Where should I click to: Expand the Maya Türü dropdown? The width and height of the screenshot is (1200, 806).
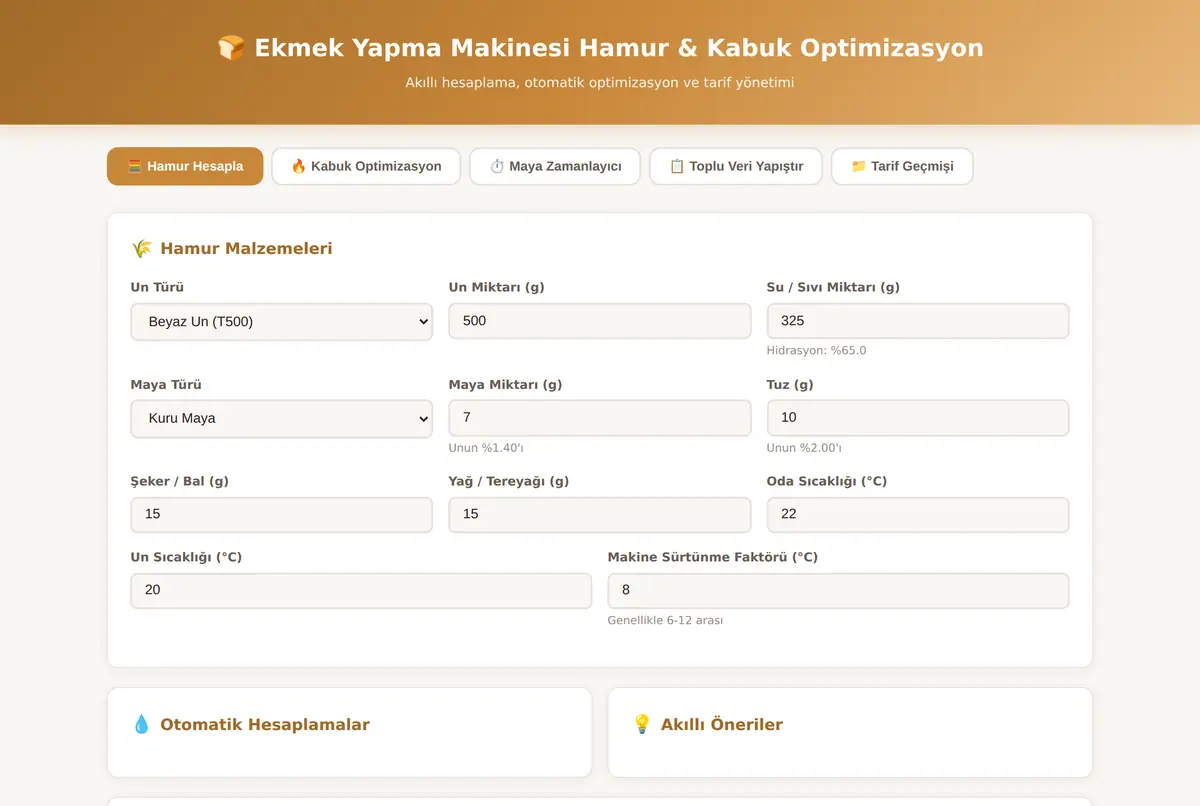(281, 419)
